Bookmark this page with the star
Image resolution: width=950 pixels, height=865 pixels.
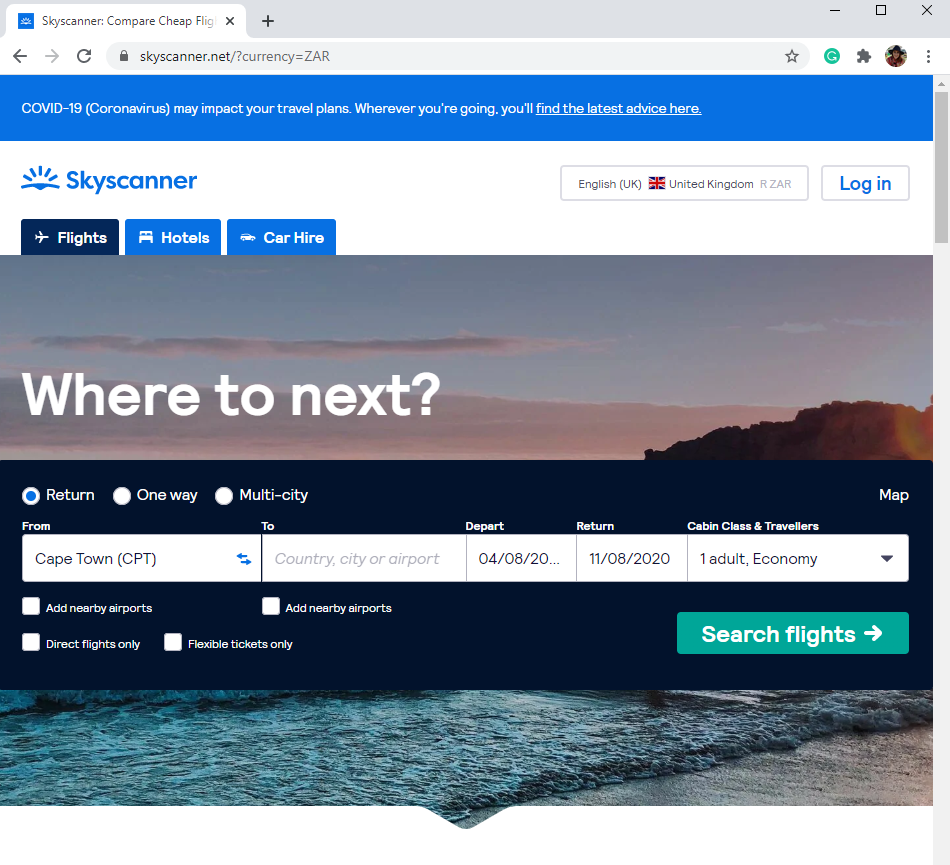[x=791, y=56]
